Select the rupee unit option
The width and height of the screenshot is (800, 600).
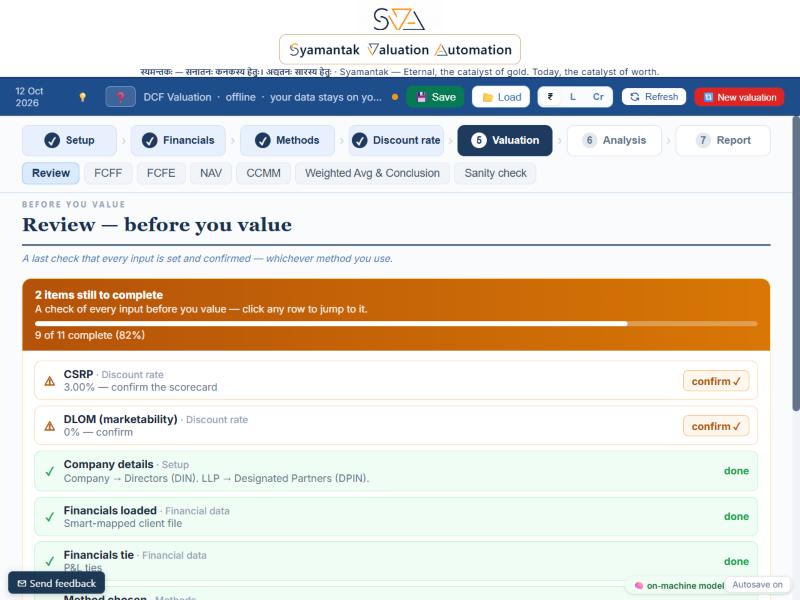pyautogui.click(x=550, y=97)
